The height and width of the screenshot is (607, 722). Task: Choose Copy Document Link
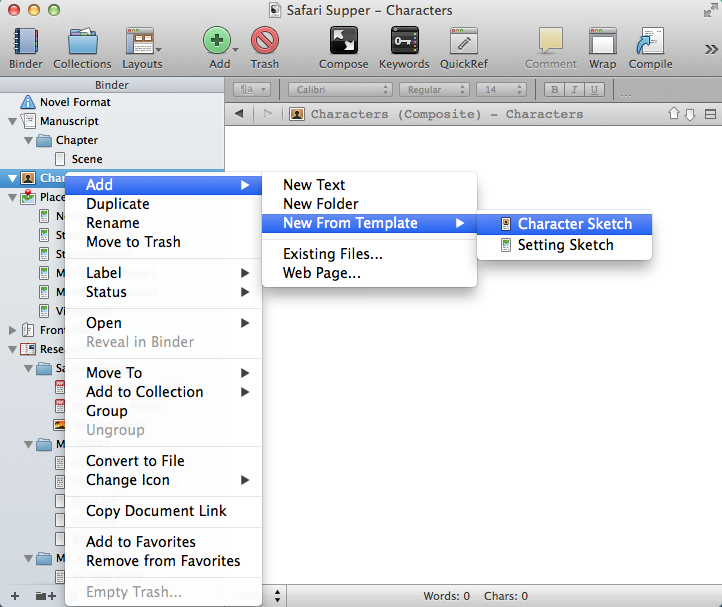(163, 511)
